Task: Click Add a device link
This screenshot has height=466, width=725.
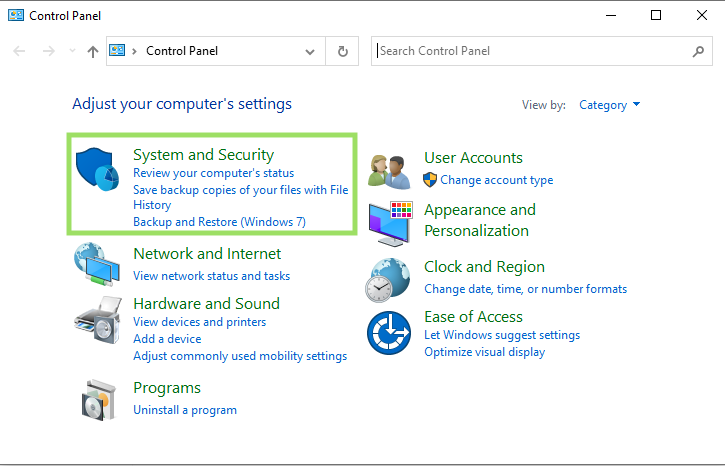Action: pos(167,339)
